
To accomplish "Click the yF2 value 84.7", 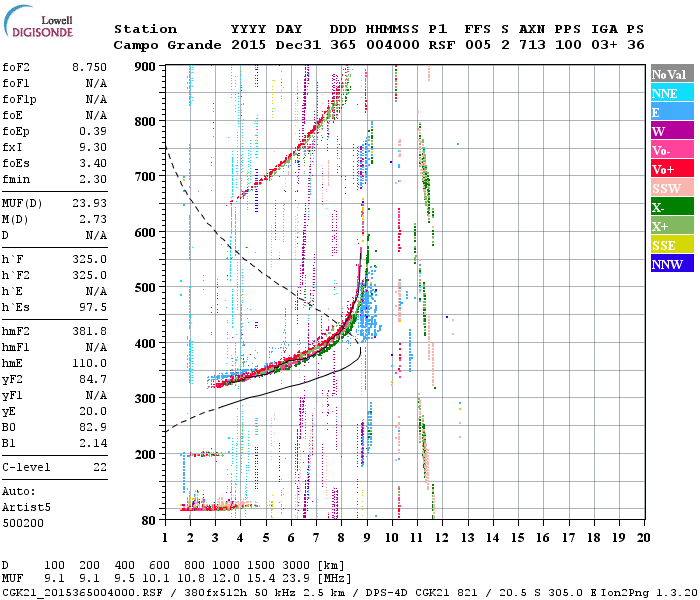I will coord(93,380).
